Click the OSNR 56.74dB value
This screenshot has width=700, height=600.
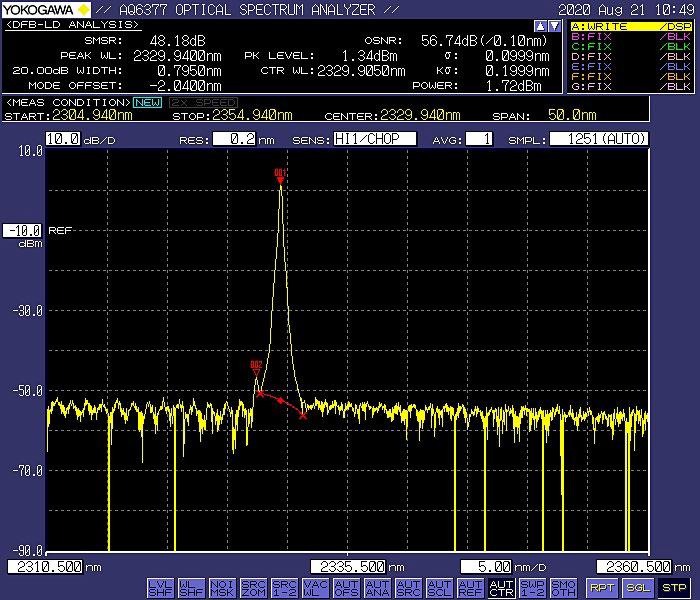point(484,41)
